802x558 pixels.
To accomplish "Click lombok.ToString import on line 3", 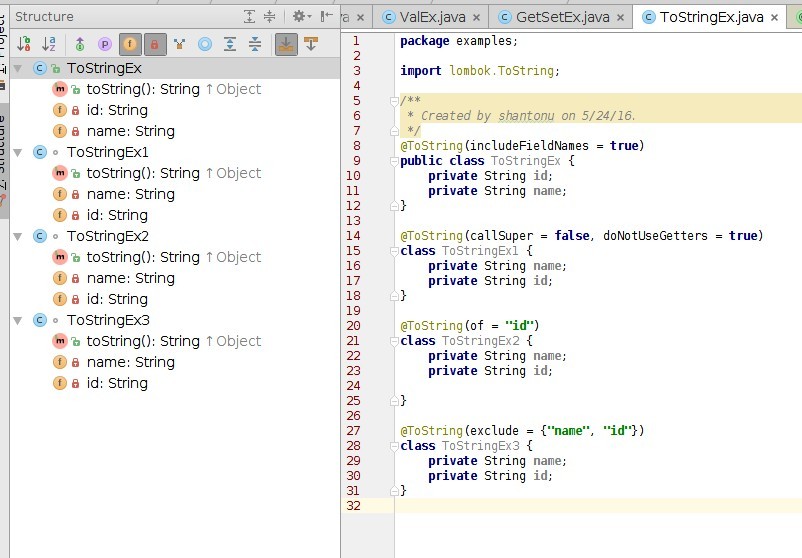I will [x=501, y=71].
